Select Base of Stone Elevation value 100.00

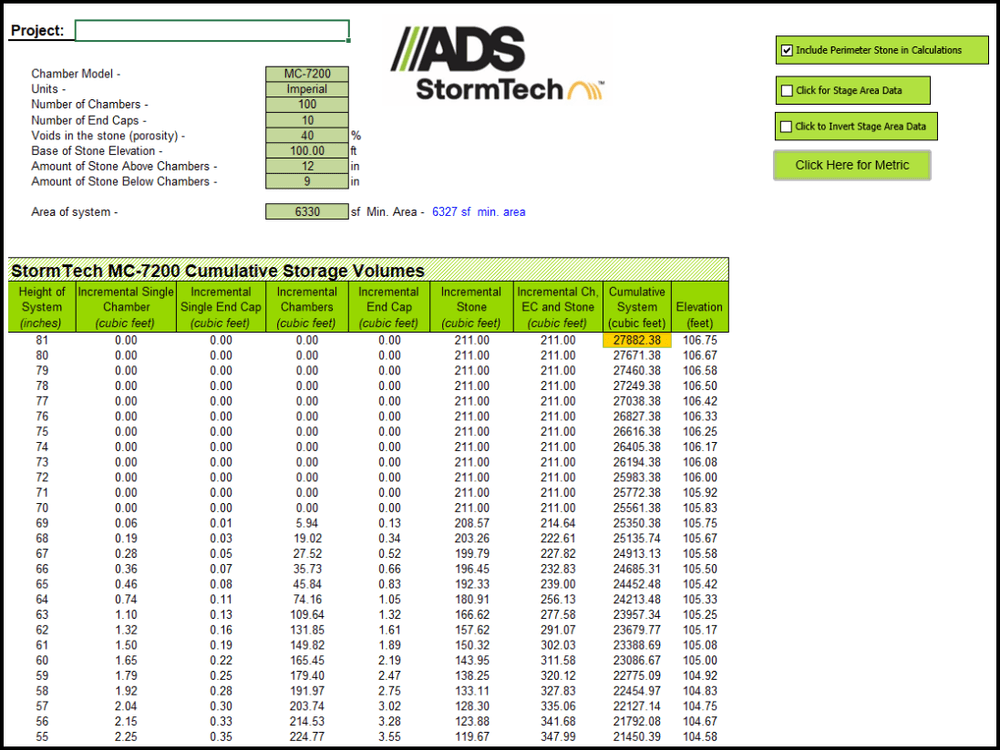(x=307, y=151)
